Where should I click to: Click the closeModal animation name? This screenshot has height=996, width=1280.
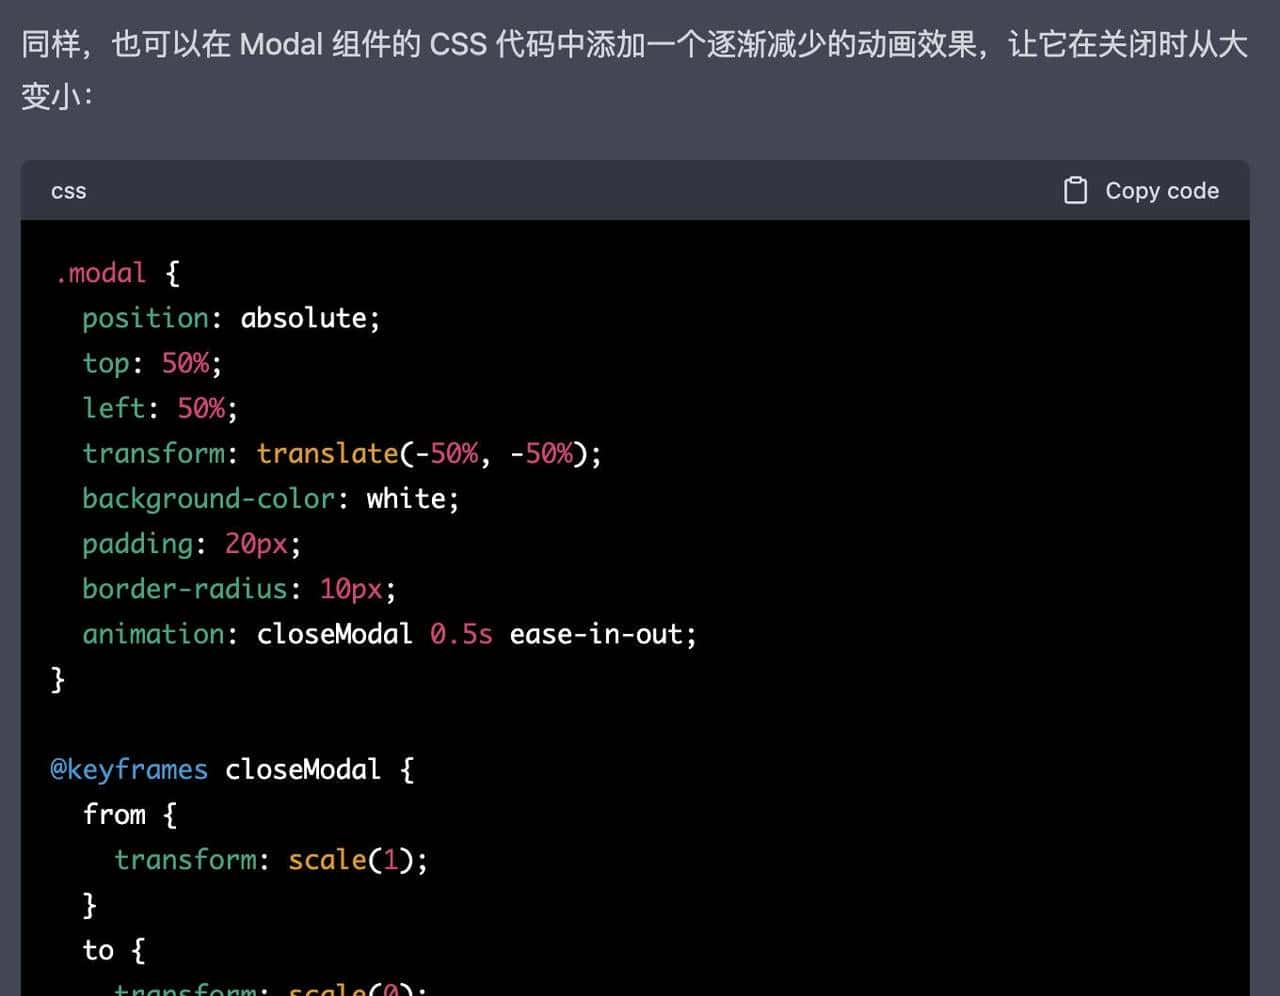[334, 634]
